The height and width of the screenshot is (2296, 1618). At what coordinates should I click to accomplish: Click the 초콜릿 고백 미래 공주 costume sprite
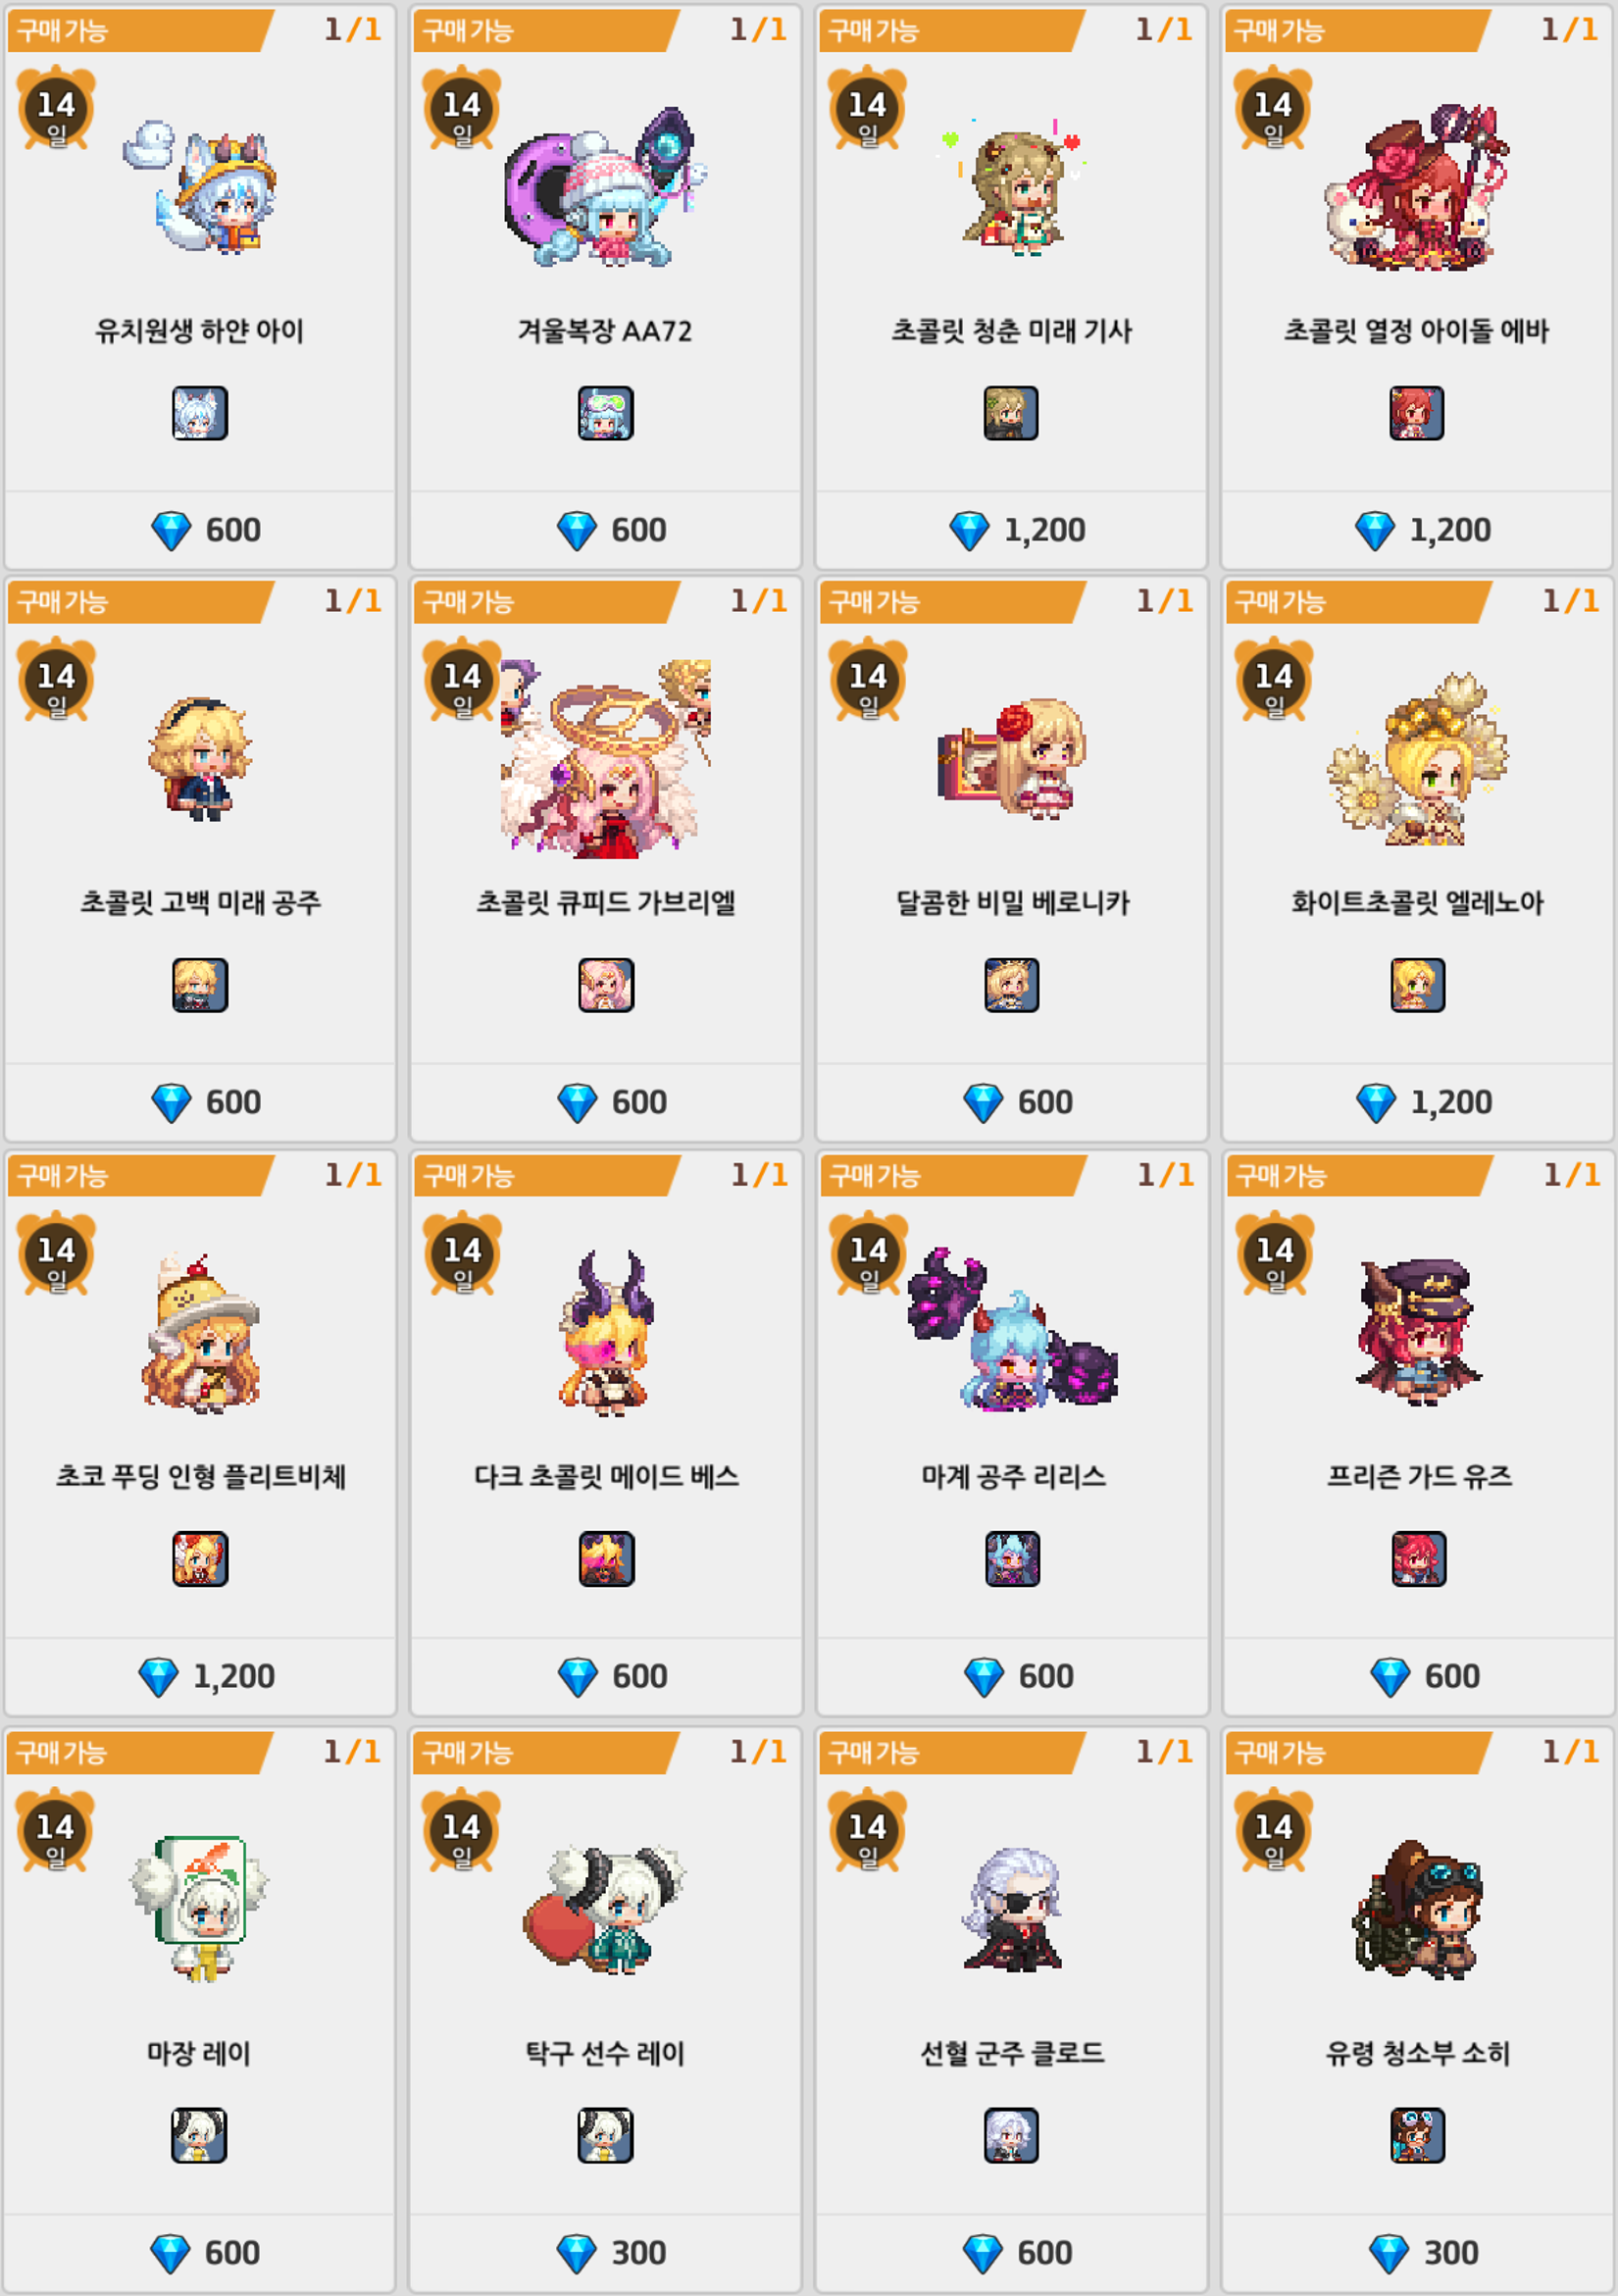(200, 760)
